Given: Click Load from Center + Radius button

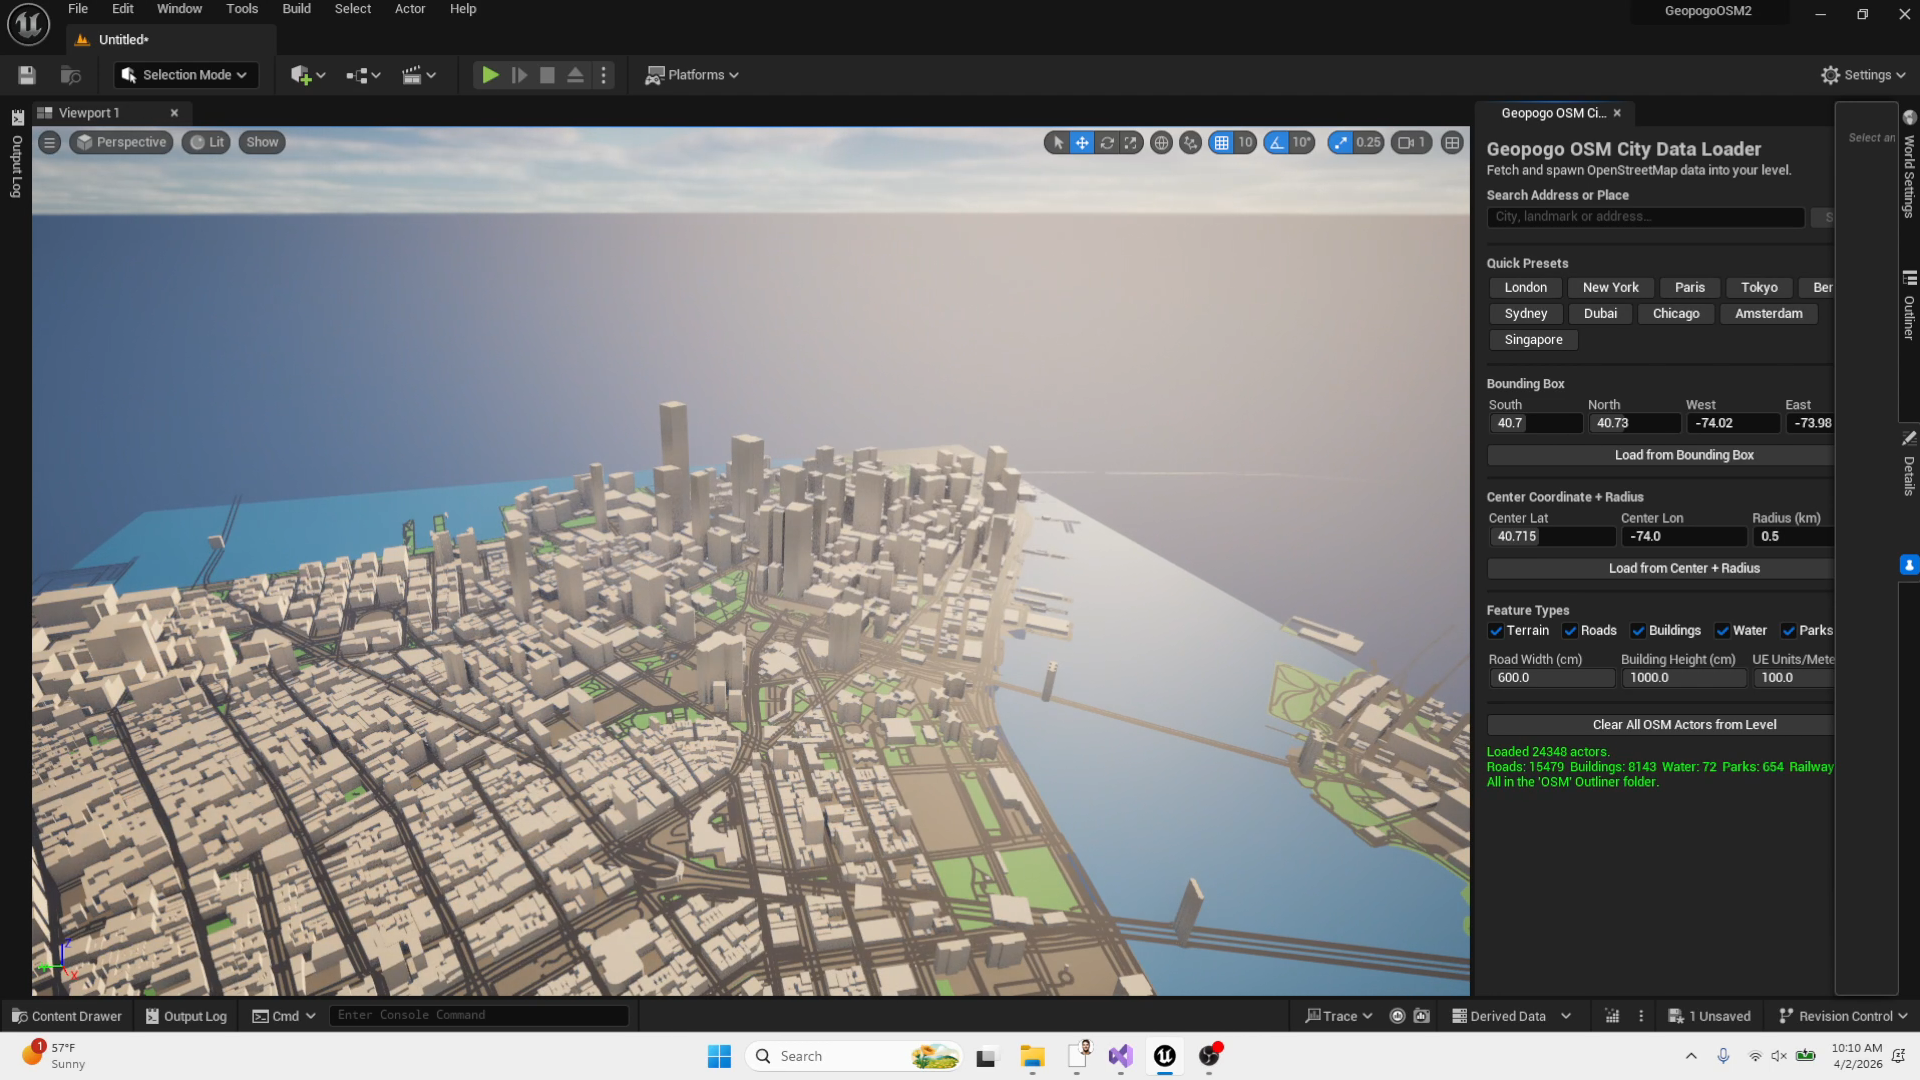Looking at the screenshot, I should point(1661,568).
